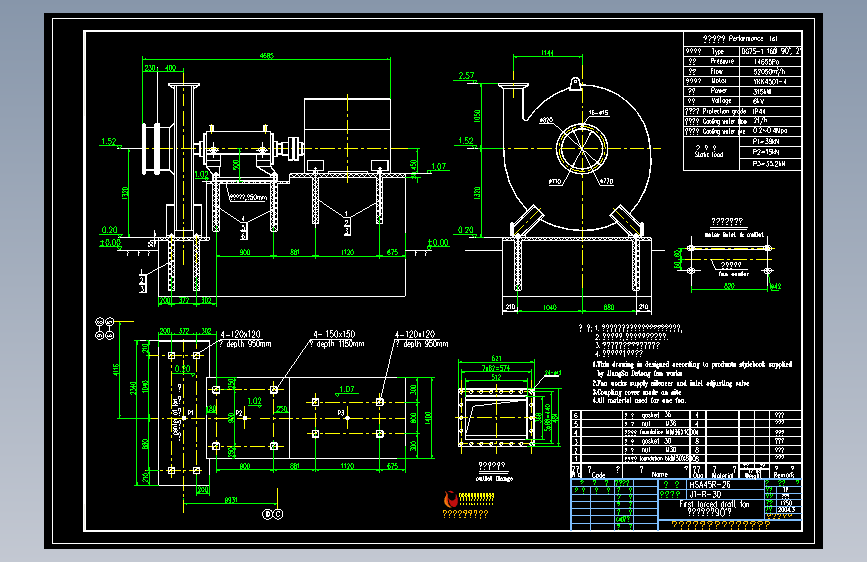
Task: Click the 'Voltage' row label
Action: (x=722, y=101)
